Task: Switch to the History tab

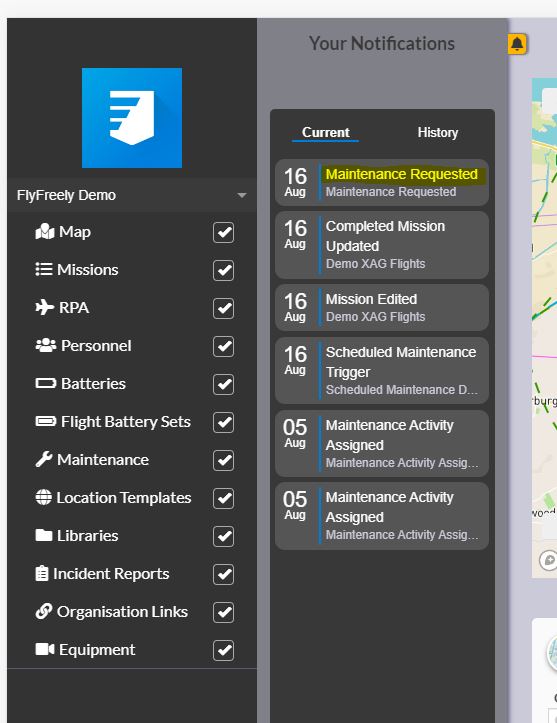Action: (438, 133)
